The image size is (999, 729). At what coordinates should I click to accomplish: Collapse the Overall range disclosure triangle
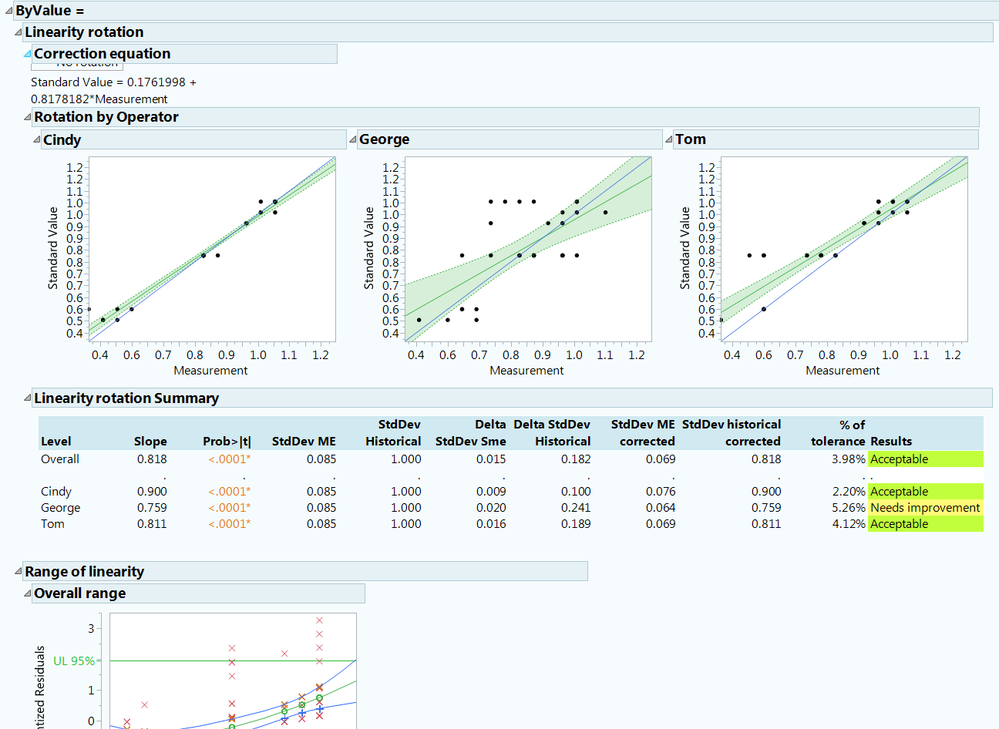[27, 593]
